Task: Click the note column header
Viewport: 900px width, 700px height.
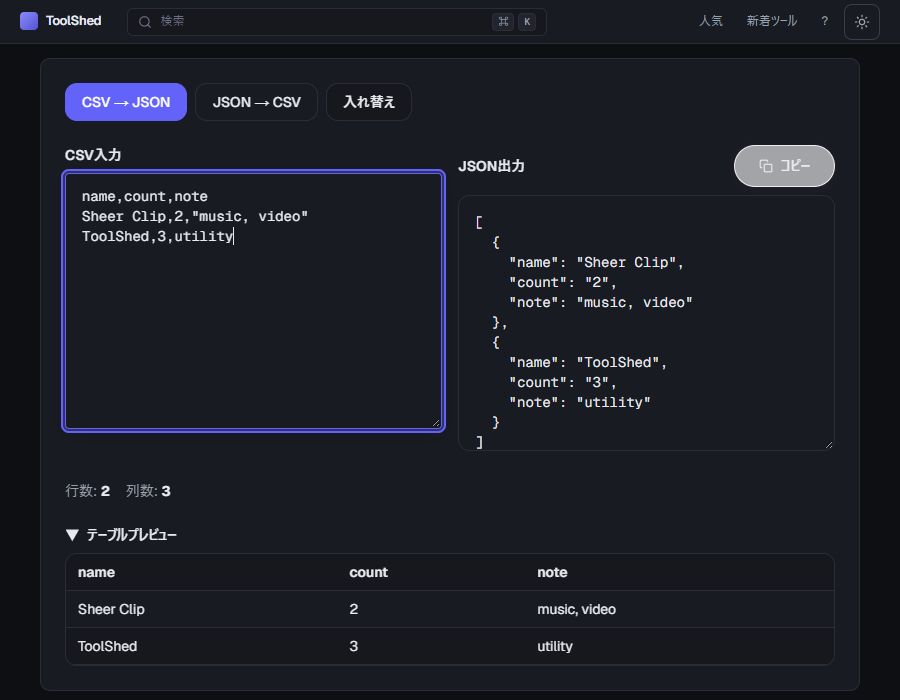Action: pyautogui.click(x=552, y=573)
